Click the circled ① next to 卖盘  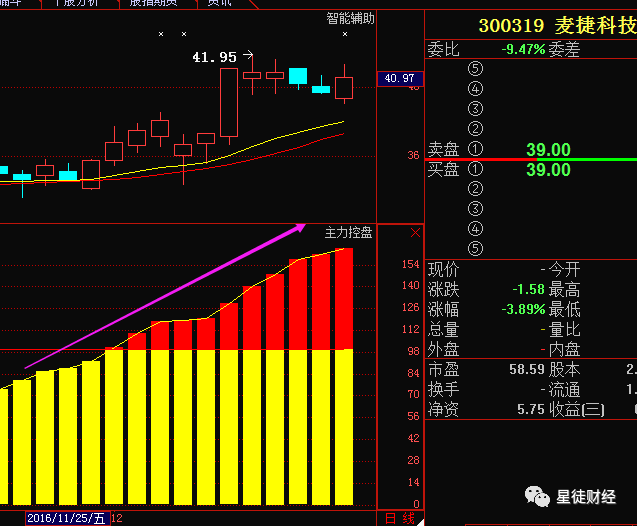[x=475, y=149]
